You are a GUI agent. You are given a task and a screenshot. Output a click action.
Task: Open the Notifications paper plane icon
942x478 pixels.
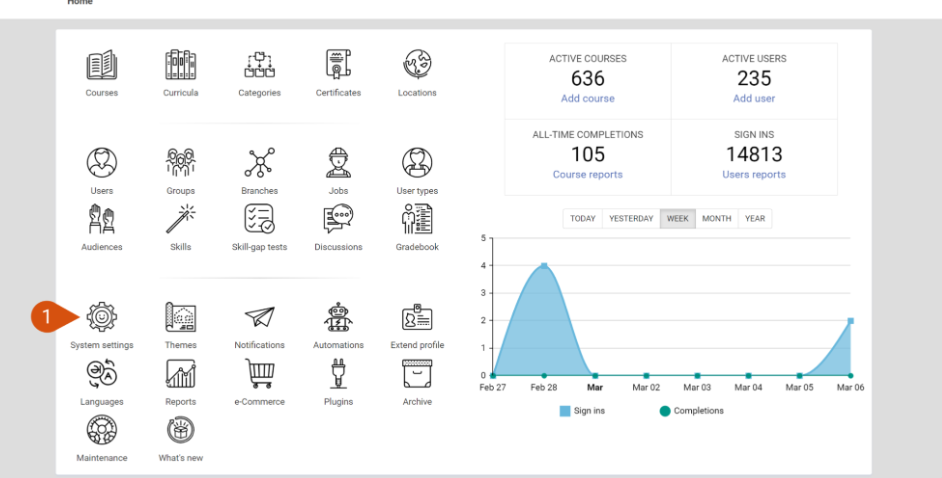[x=260, y=317]
